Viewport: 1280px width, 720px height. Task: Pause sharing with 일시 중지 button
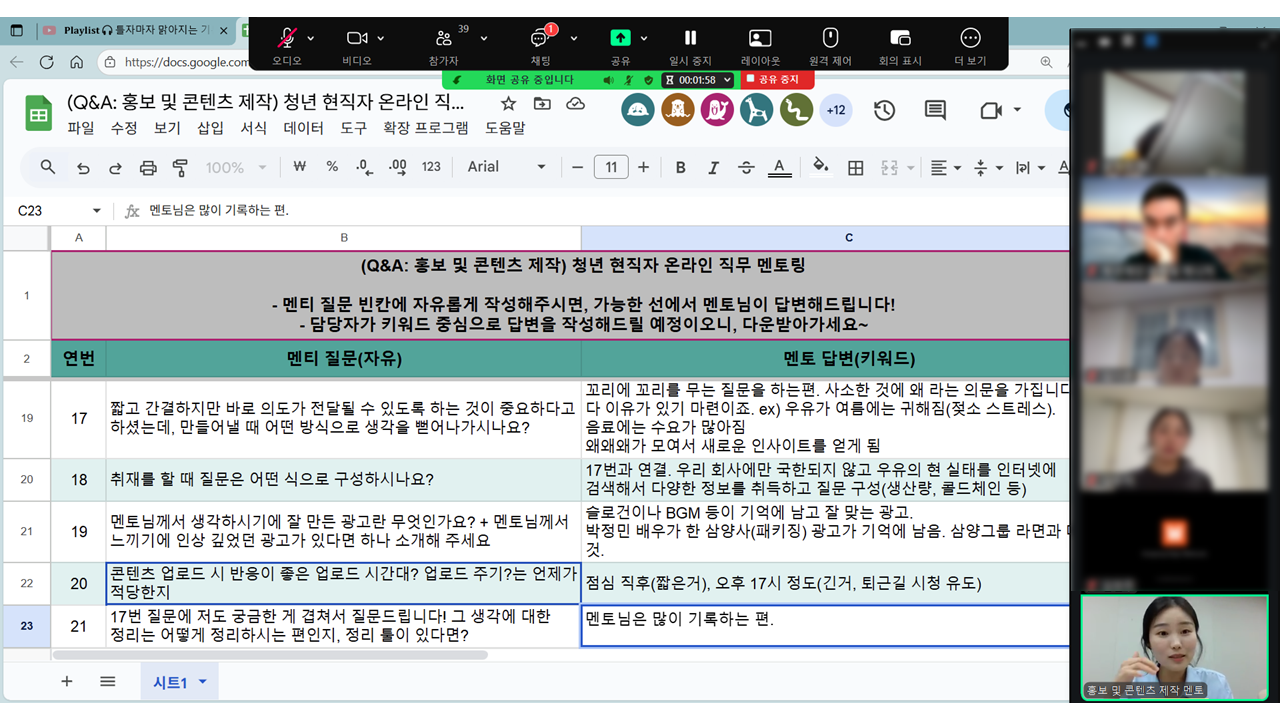pos(690,44)
